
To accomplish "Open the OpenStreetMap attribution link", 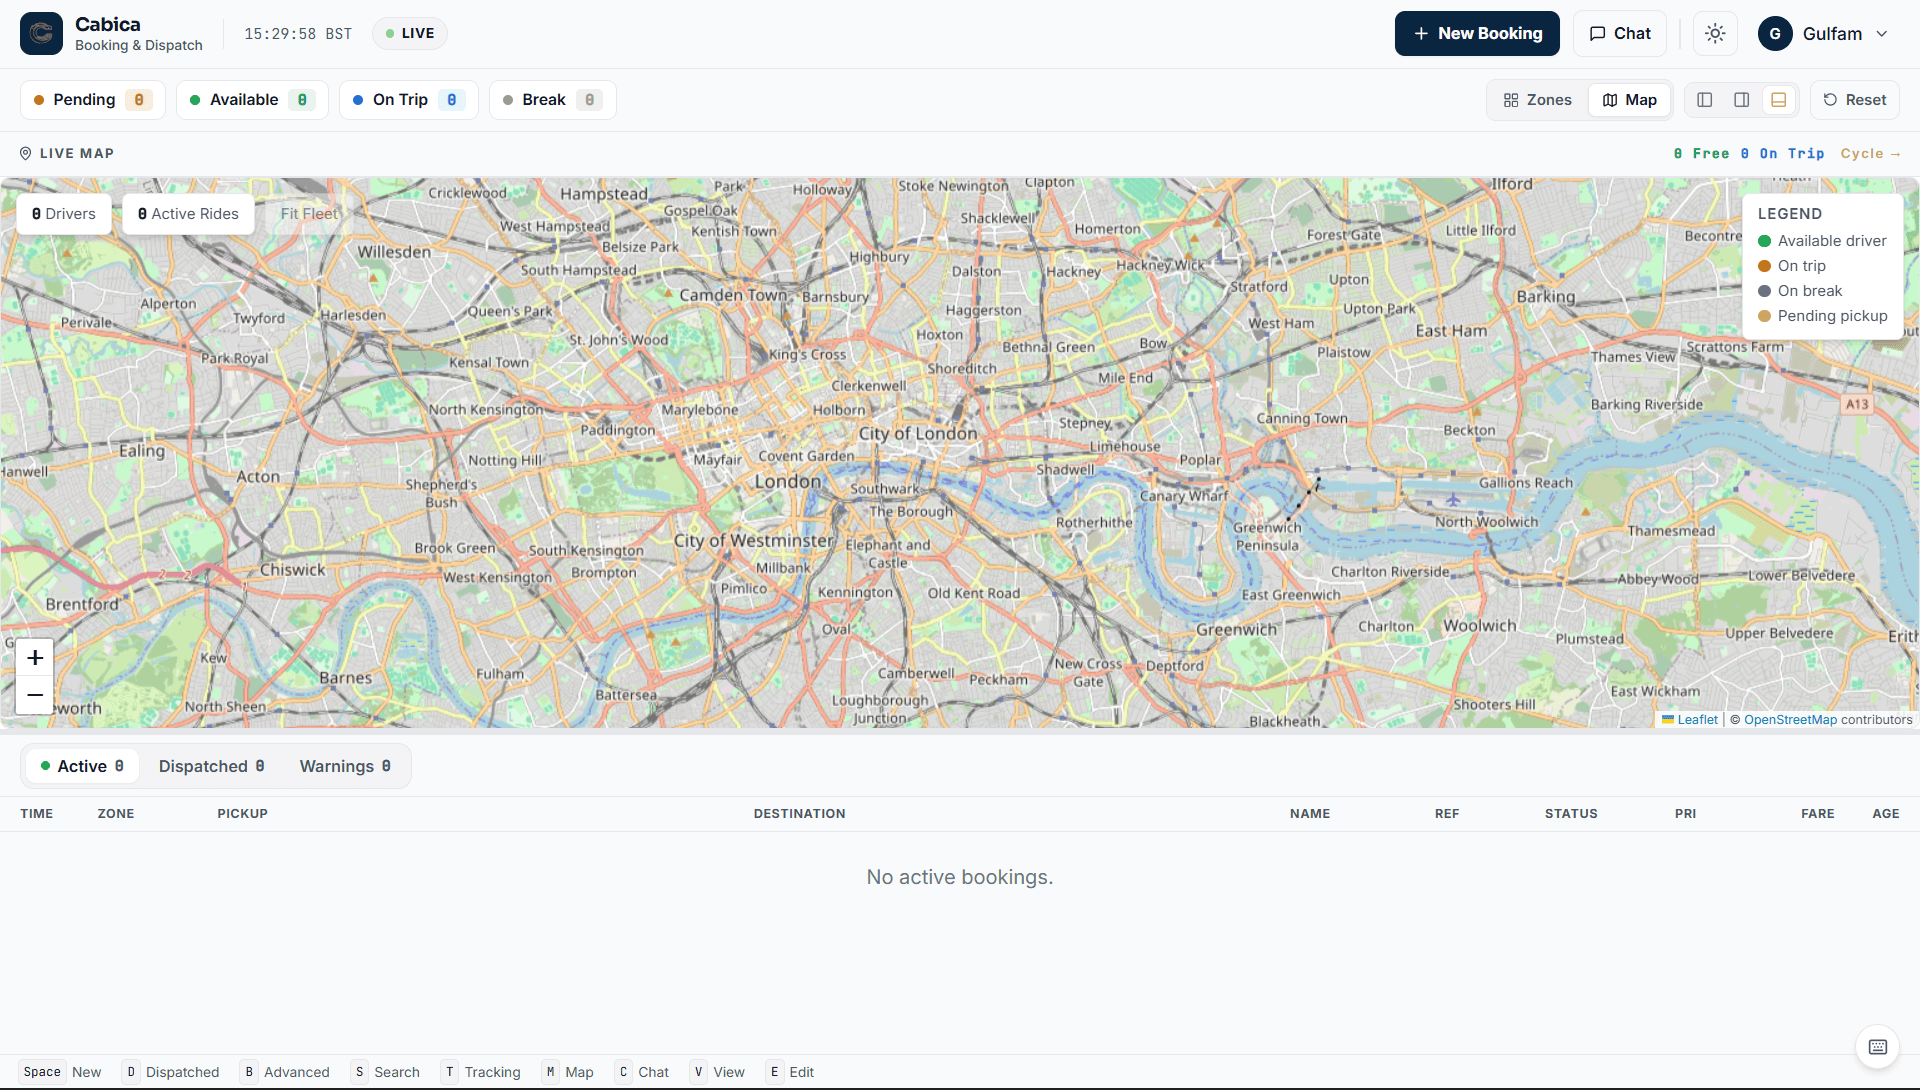I will [x=1790, y=720].
